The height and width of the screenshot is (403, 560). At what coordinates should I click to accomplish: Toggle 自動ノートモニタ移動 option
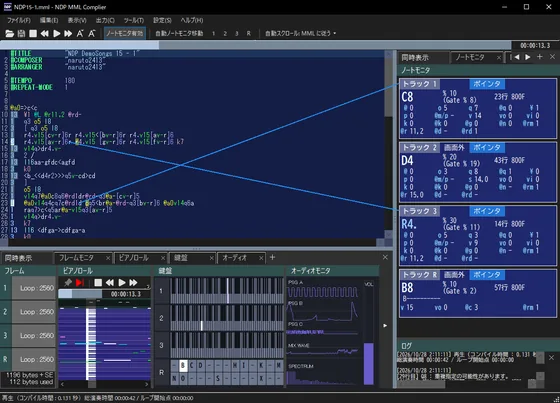click(x=179, y=34)
